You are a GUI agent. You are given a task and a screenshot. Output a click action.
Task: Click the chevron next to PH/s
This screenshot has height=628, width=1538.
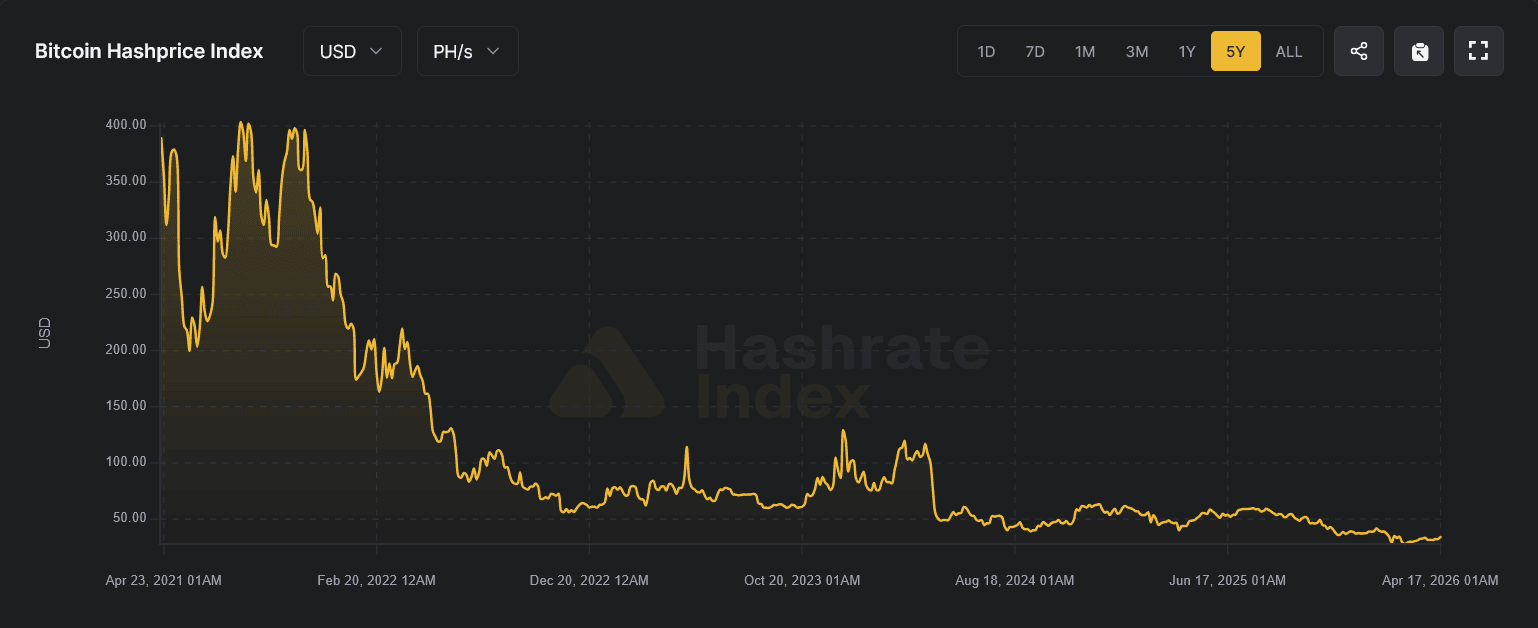[493, 51]
